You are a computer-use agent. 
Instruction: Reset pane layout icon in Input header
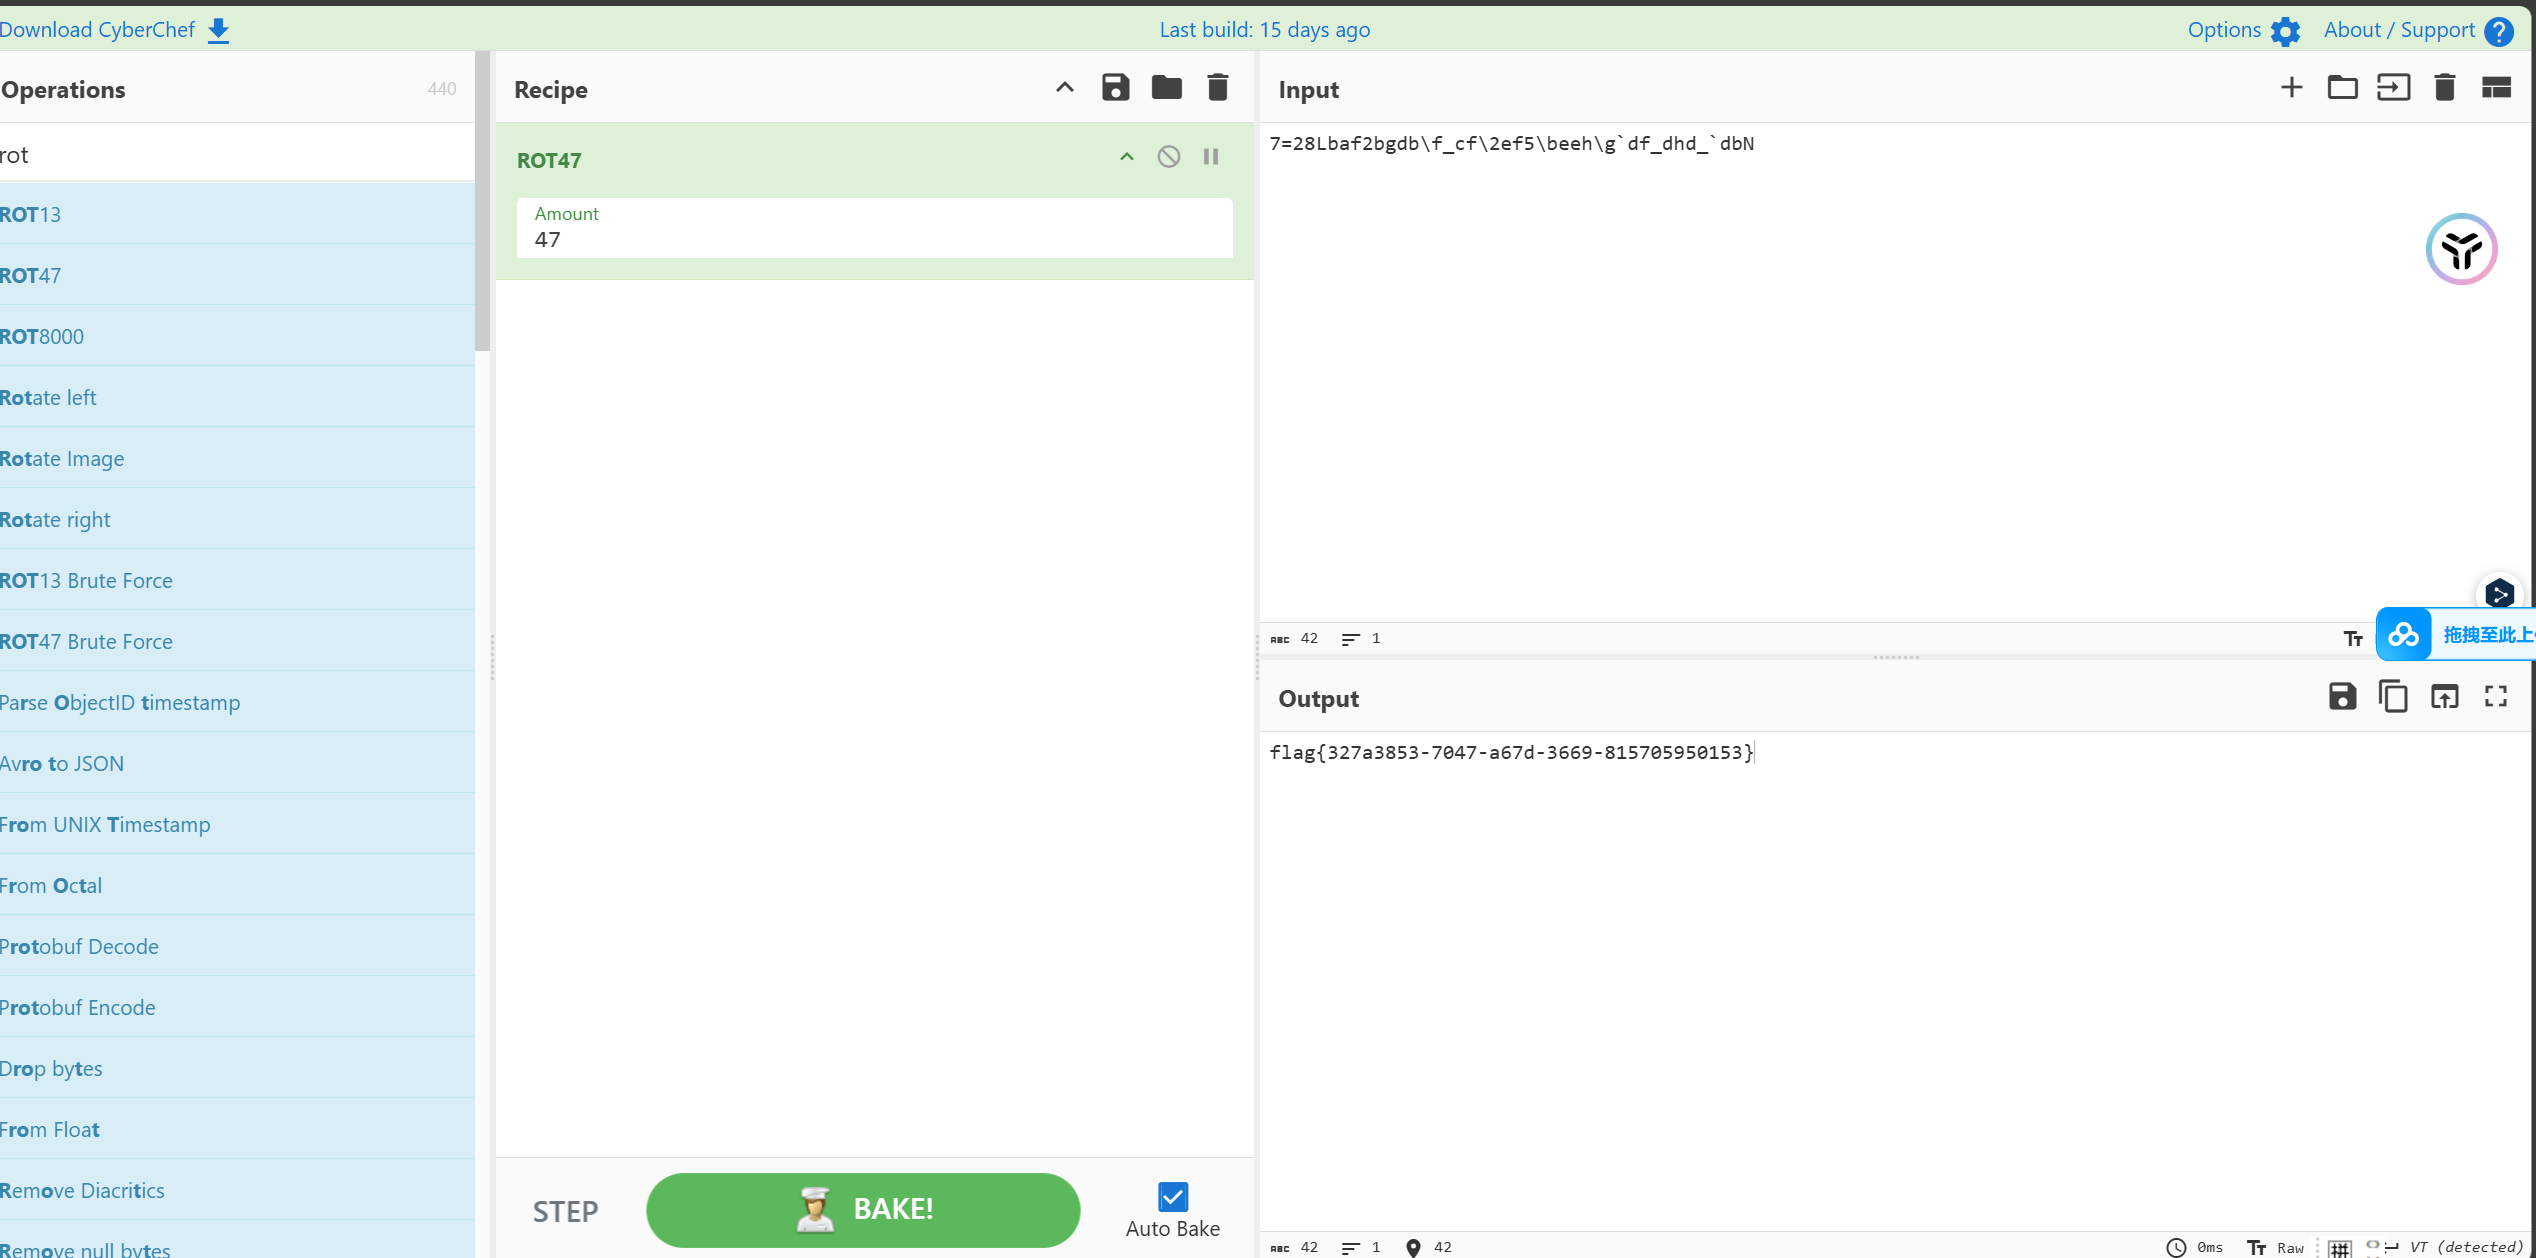point(2496,88)
